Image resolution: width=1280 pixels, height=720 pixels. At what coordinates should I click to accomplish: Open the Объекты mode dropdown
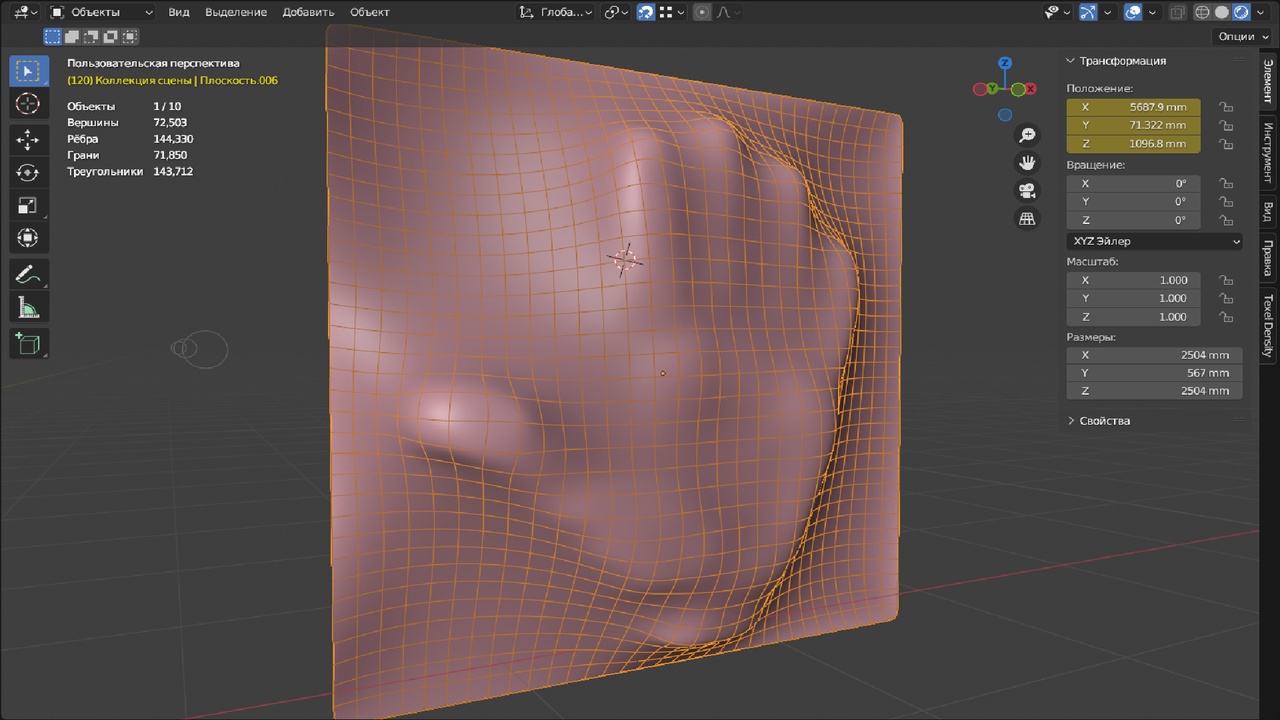click(102, 12)
